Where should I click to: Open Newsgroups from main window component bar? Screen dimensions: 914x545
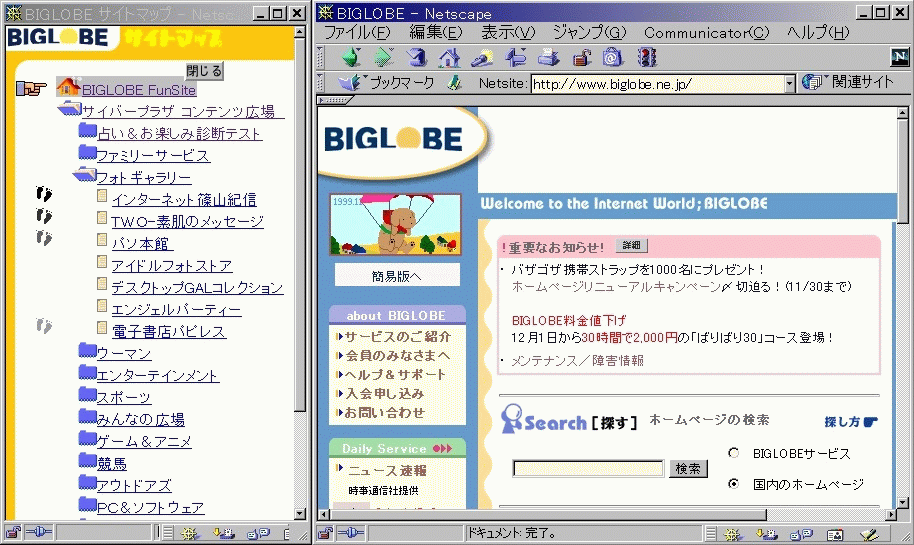[801, 533]
